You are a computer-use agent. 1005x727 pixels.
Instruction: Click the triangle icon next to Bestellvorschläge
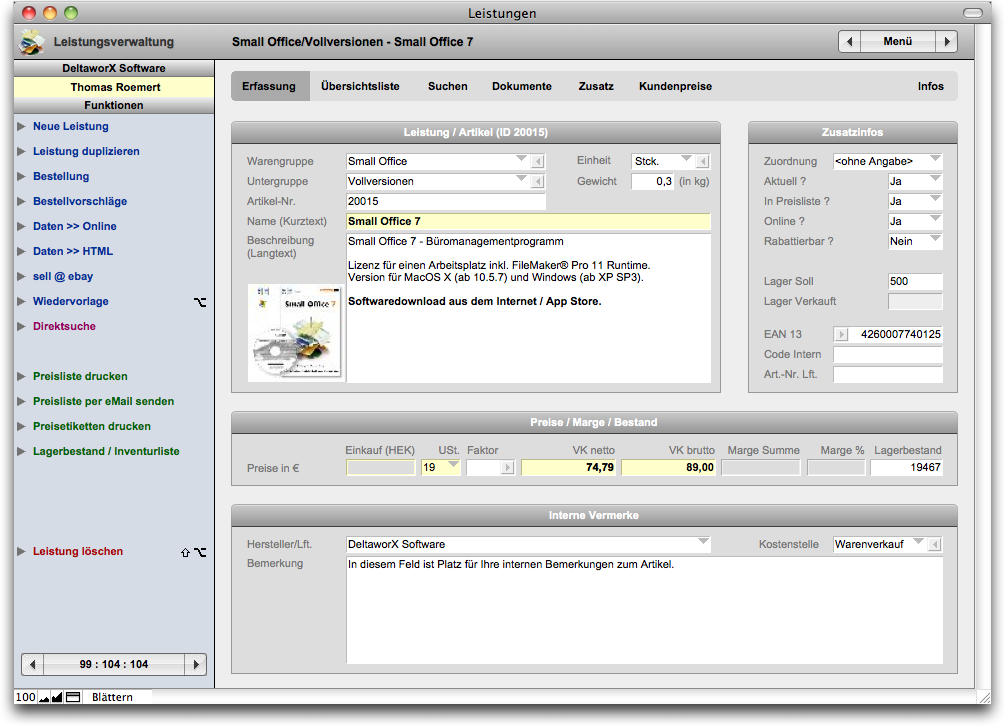(x=22, y=201)
